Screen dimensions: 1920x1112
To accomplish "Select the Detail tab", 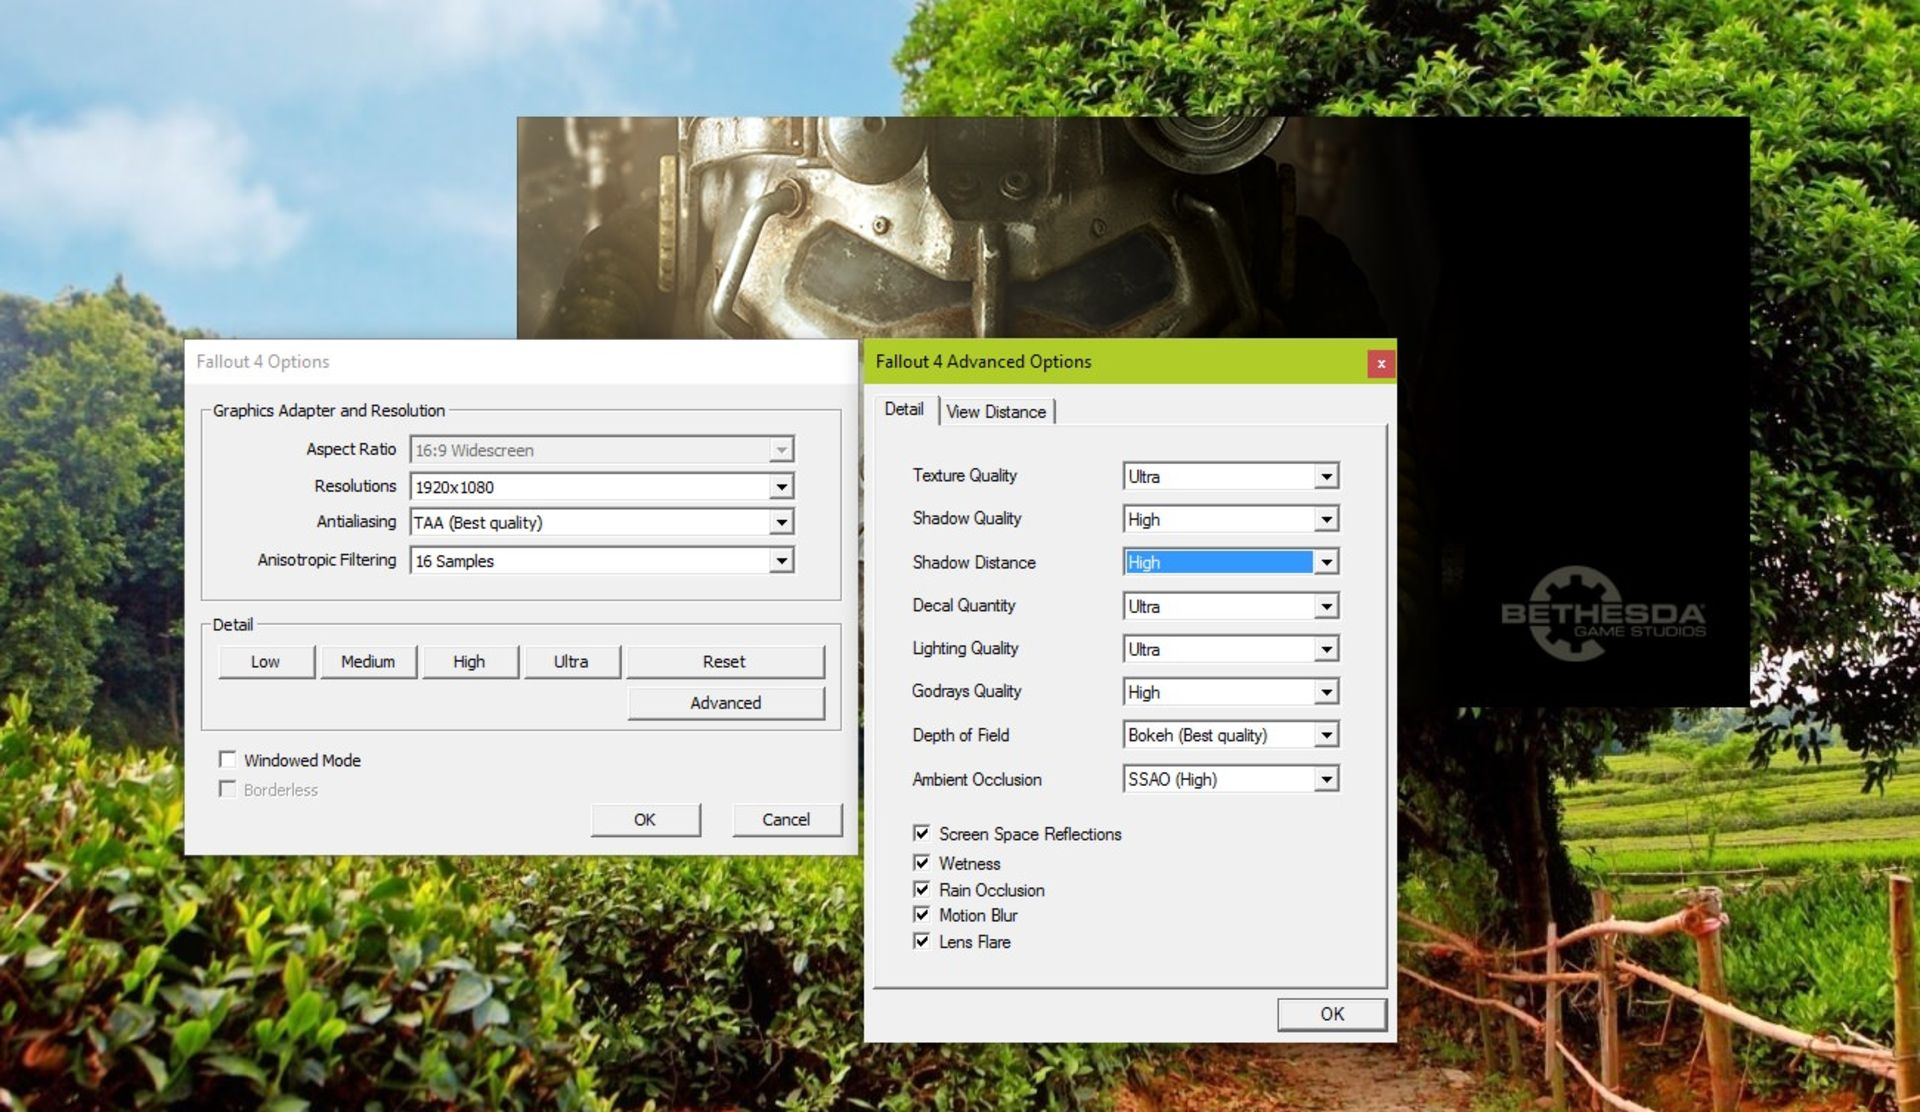I will pyautogui.click(x=905, y=409).
